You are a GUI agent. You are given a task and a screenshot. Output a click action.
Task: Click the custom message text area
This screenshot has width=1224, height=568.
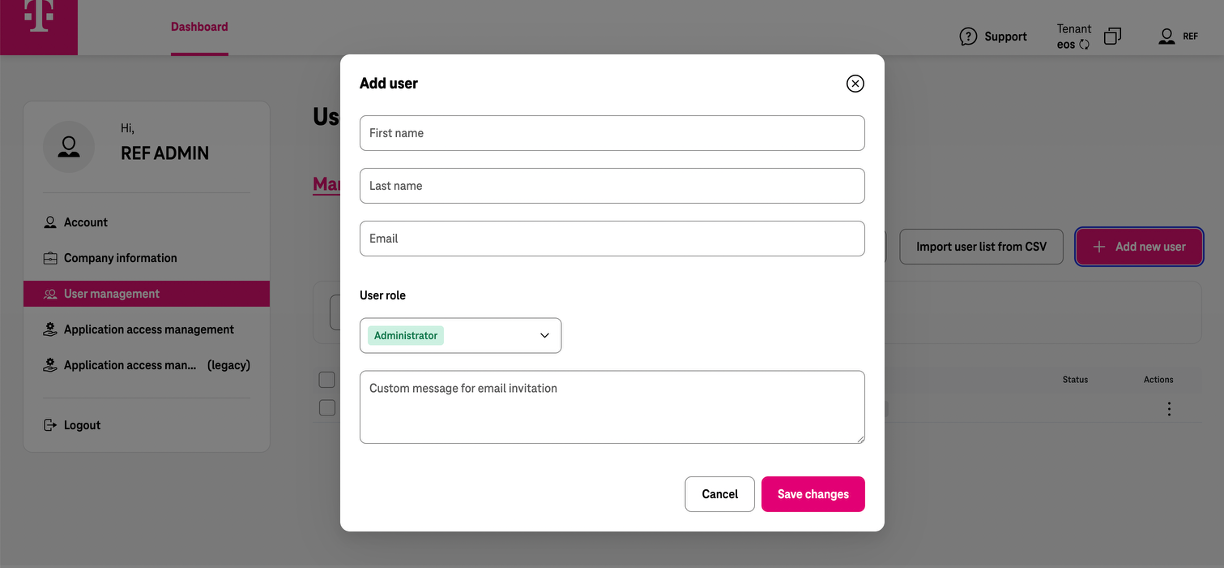coord(612,407)
